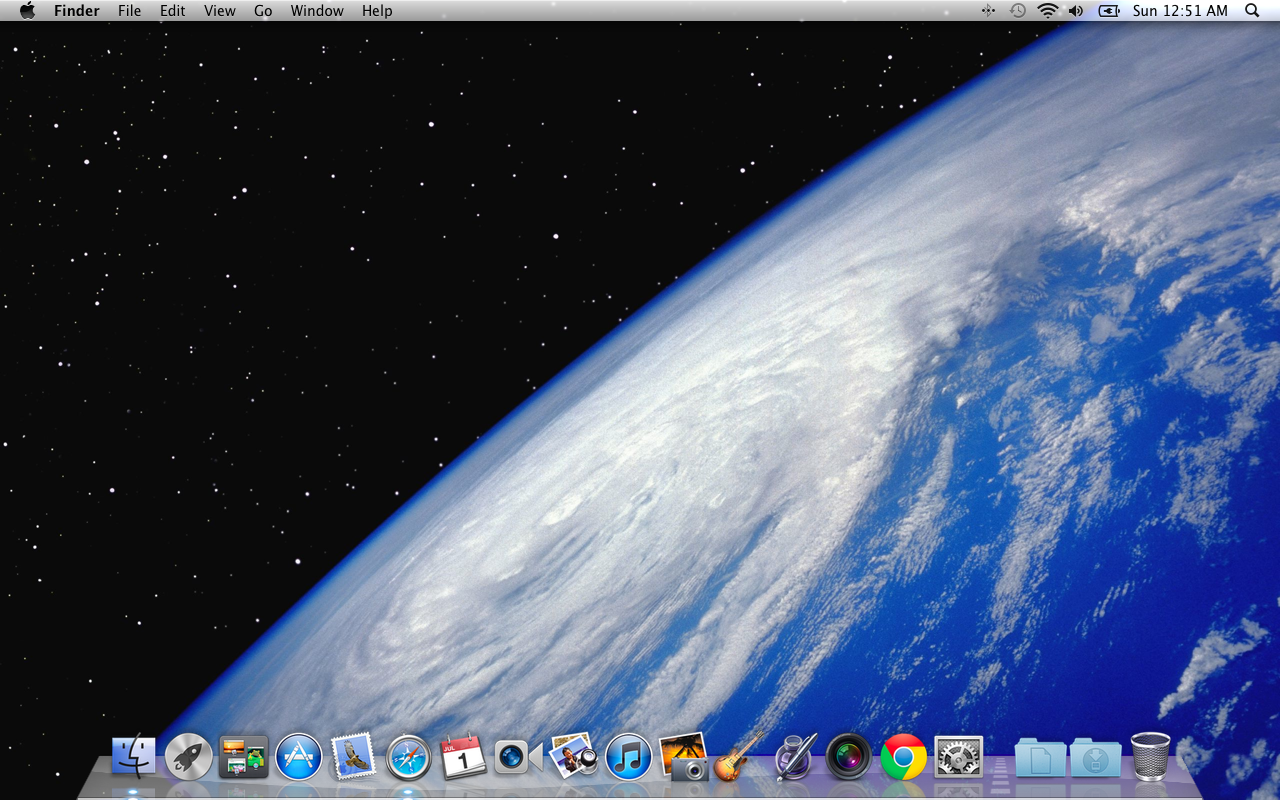1280x800 pixels.
Task: Open Launchpad from the dock
Action: click(189, 756)
